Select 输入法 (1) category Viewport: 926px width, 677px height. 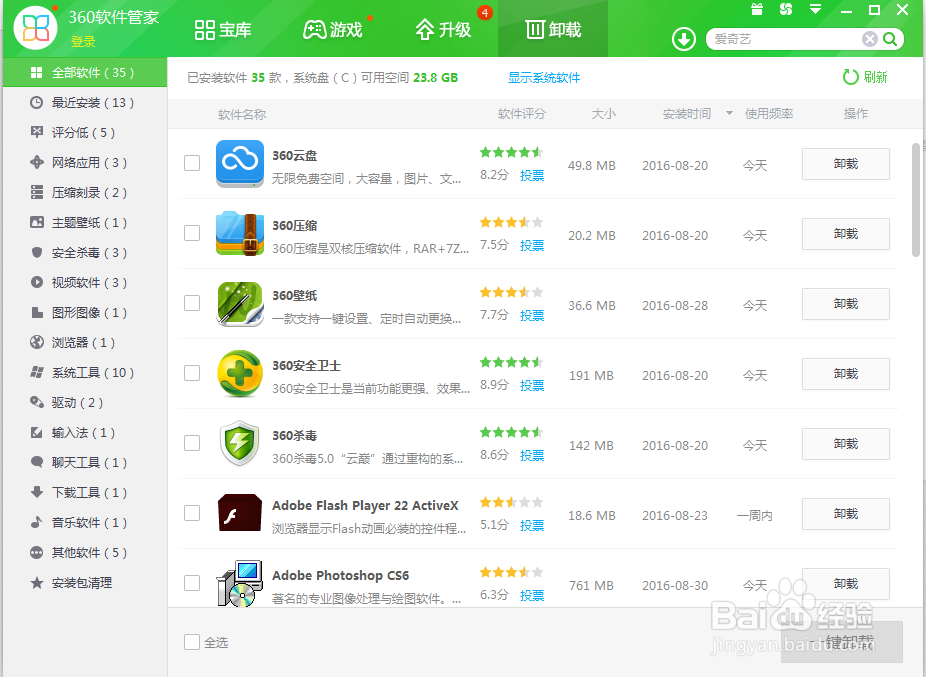click(85, 432)
